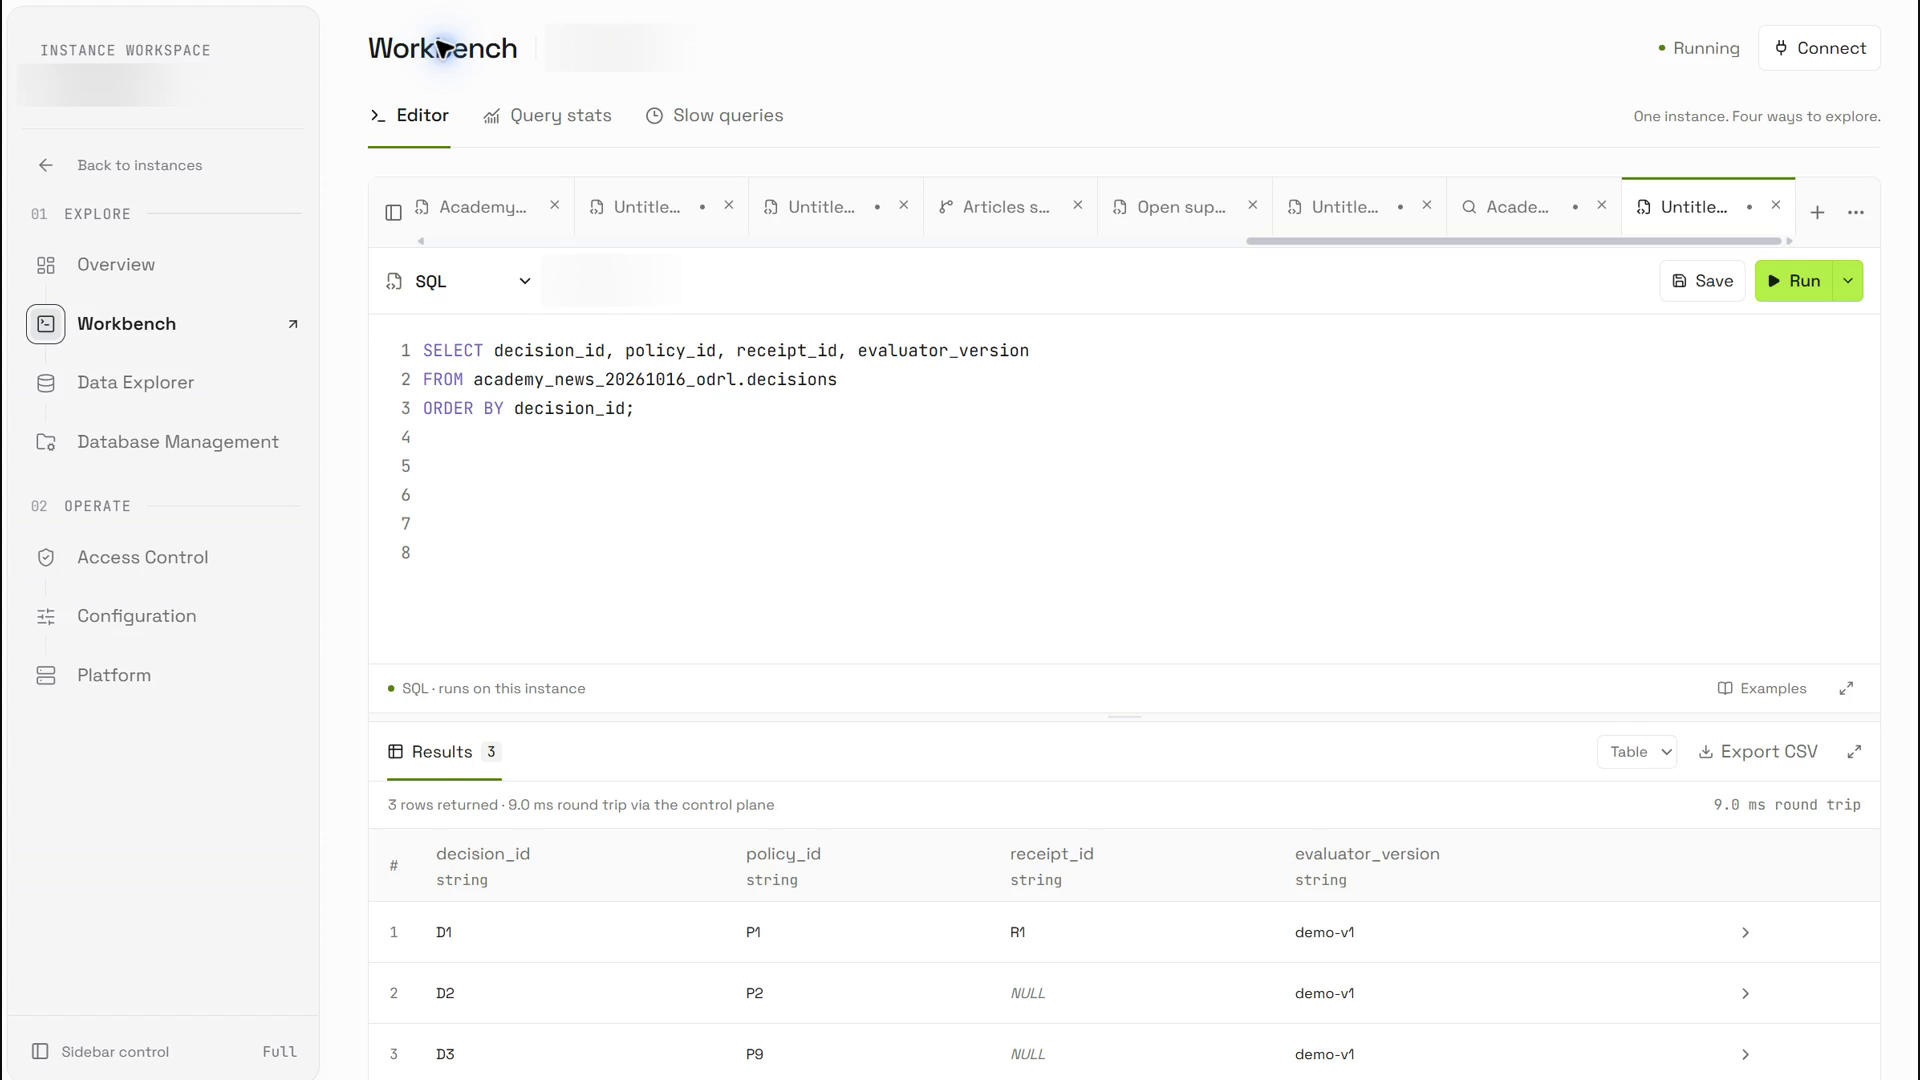Open Workbench in new window arrow
Screen dimensions: 1920x1080
click(x=293, y=324)
